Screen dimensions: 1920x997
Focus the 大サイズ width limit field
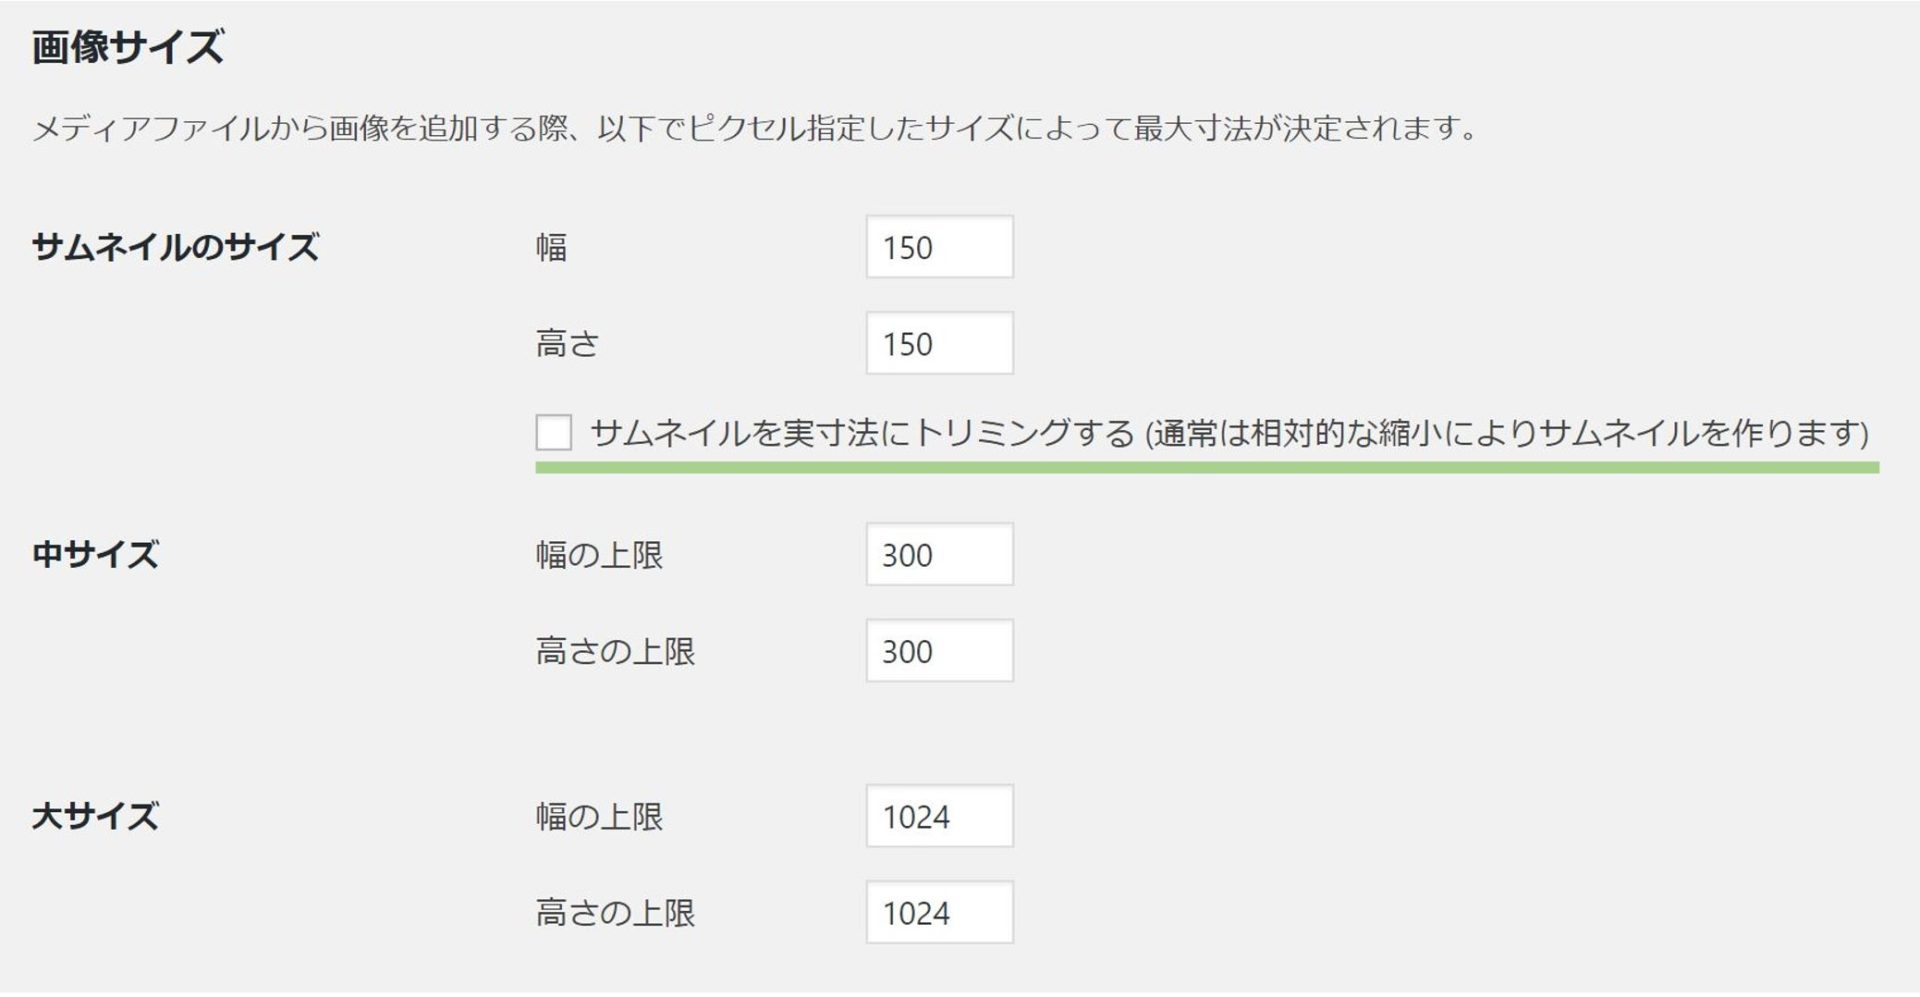(x=939, y=816)
